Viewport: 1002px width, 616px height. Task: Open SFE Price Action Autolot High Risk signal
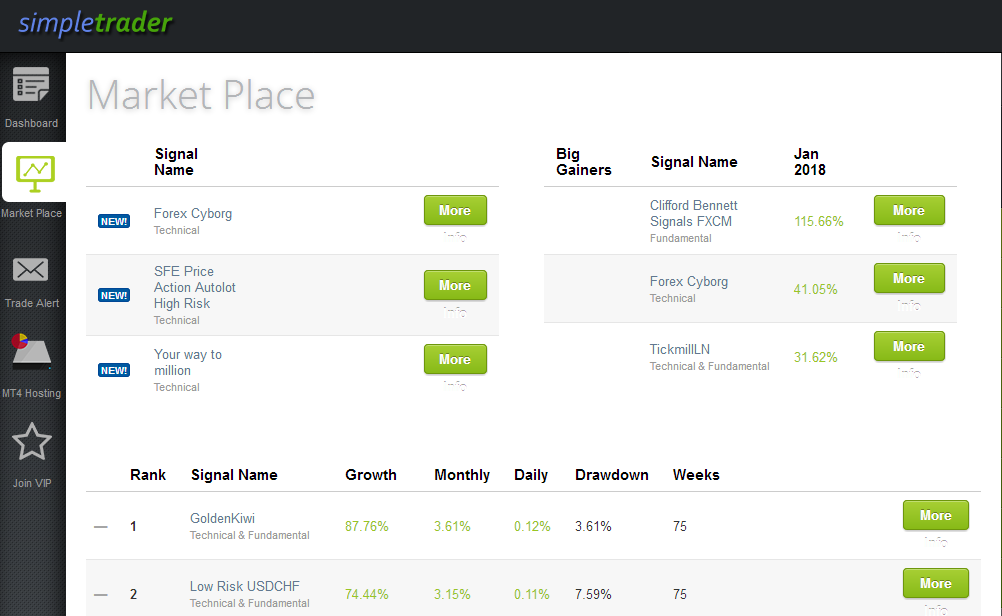[194, 288]
